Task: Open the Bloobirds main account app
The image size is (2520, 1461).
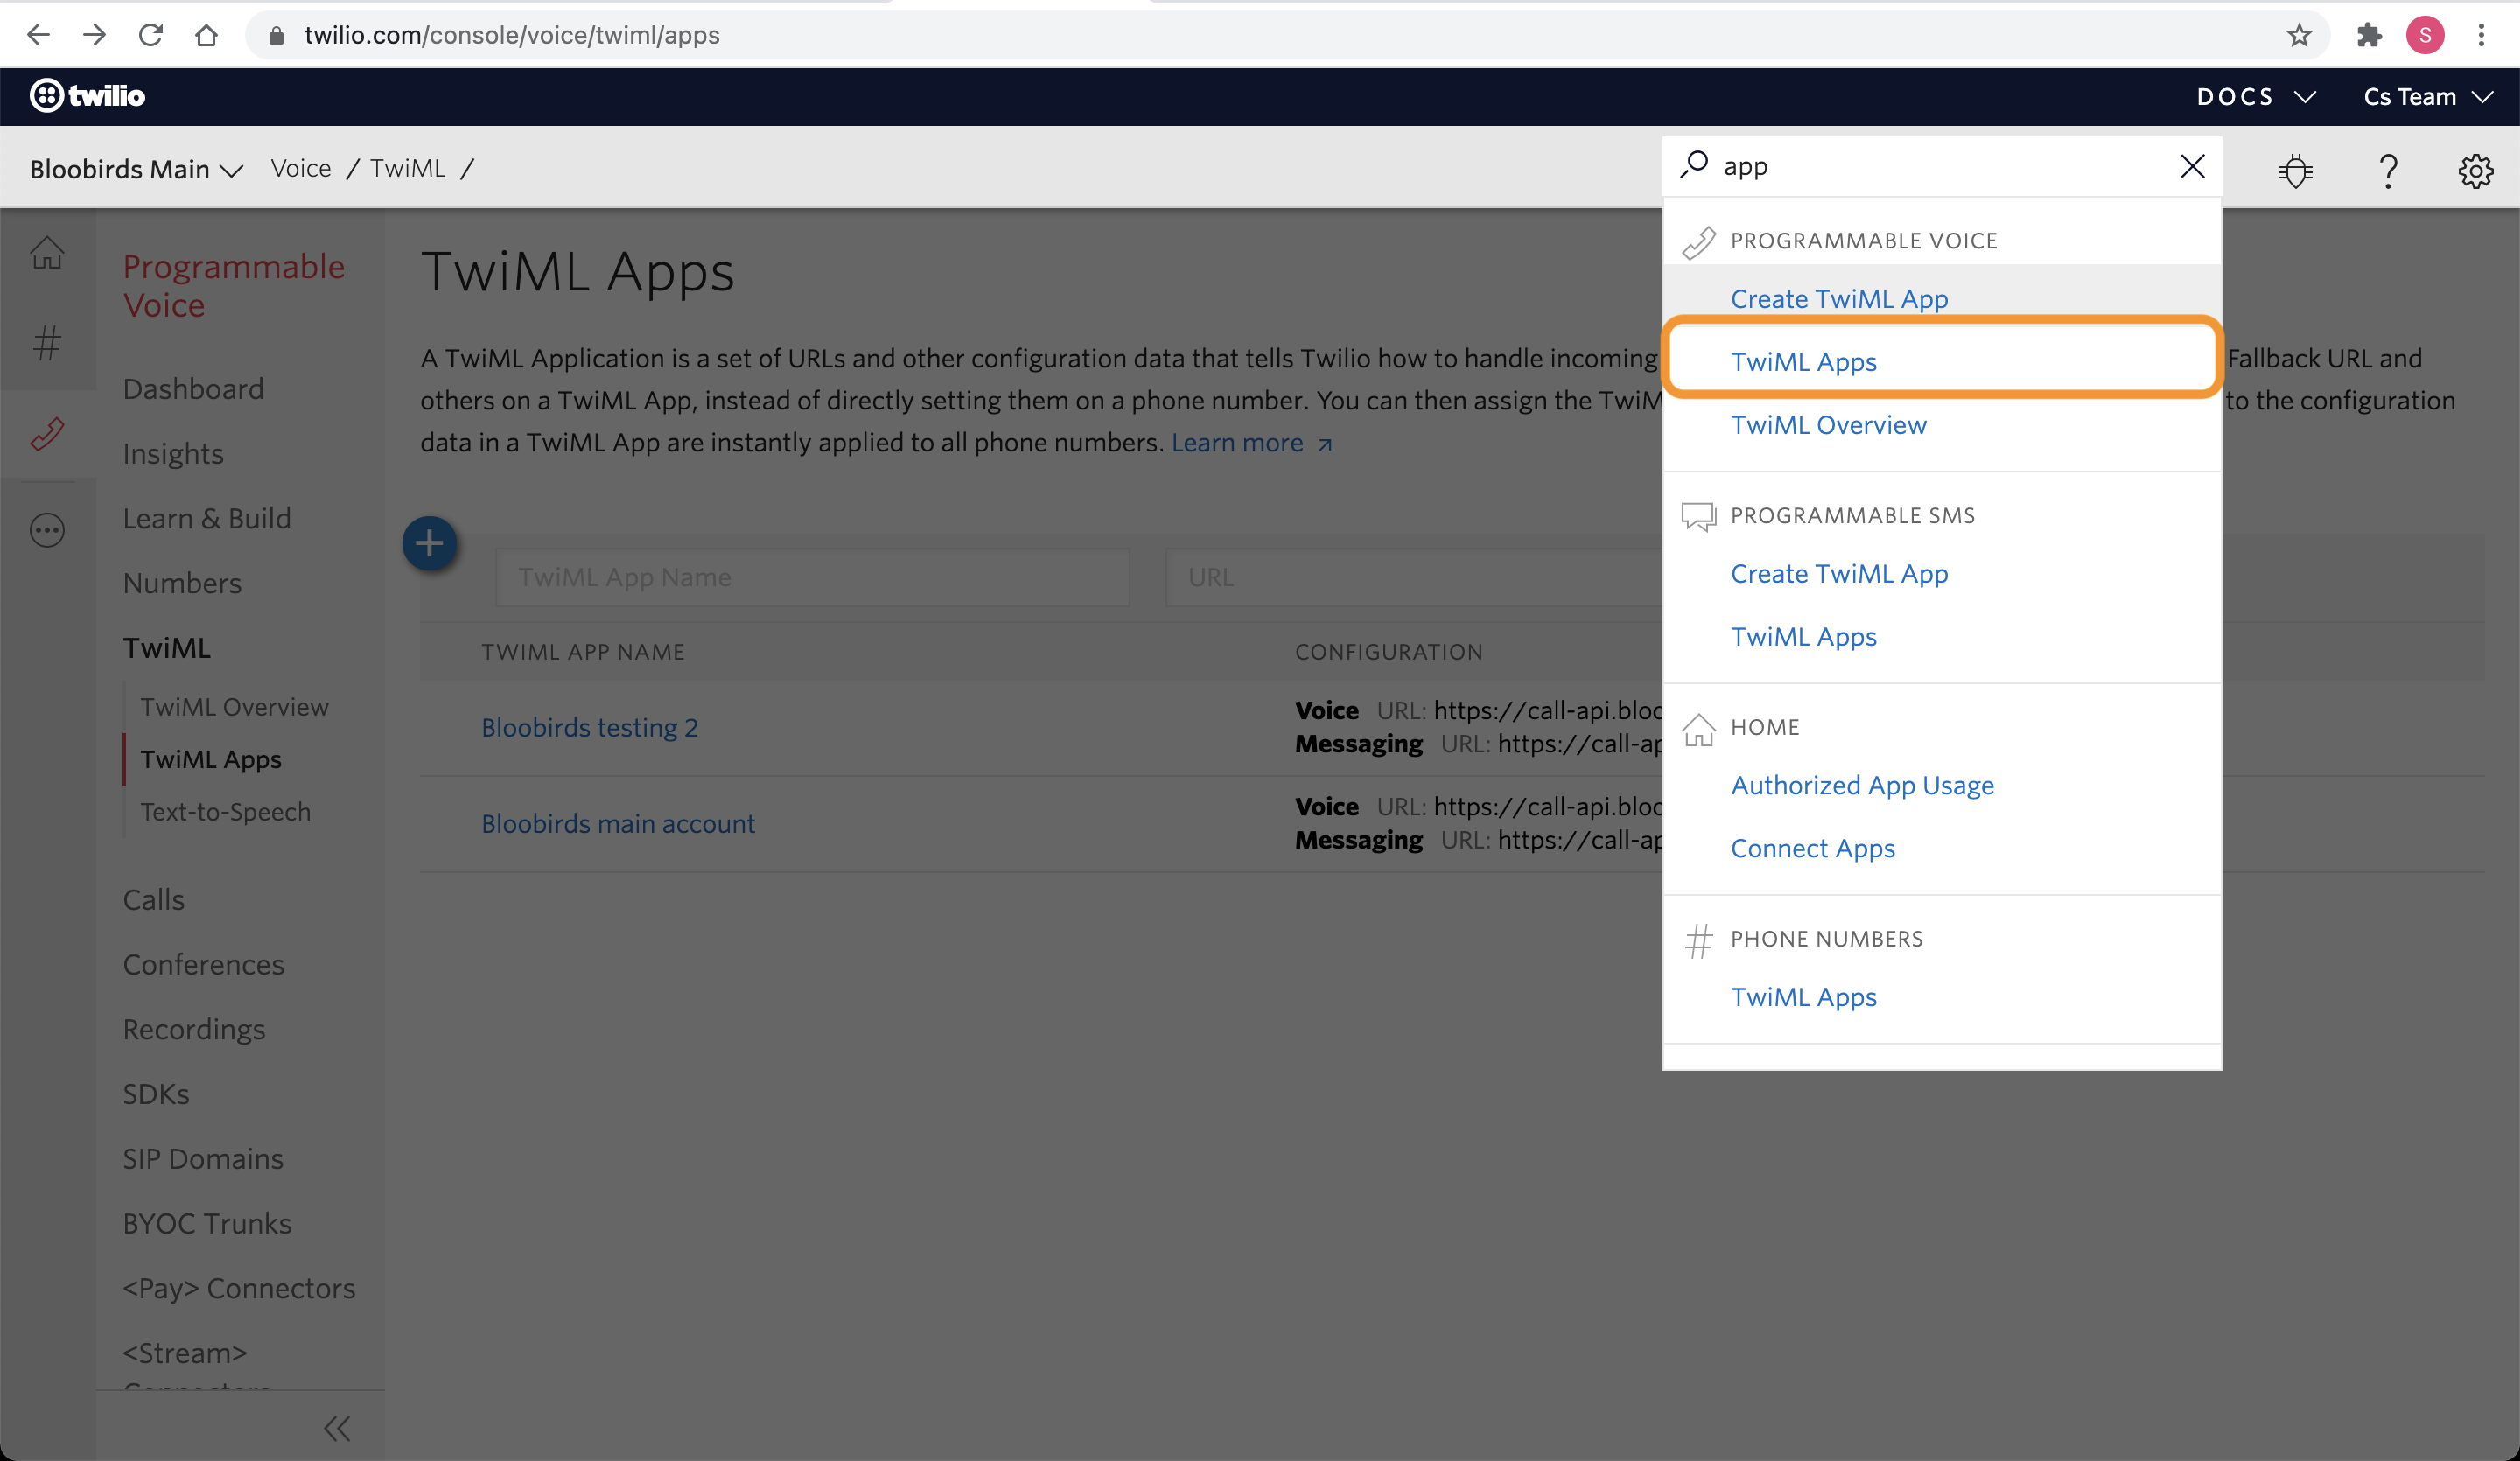Action: (618, 824)
